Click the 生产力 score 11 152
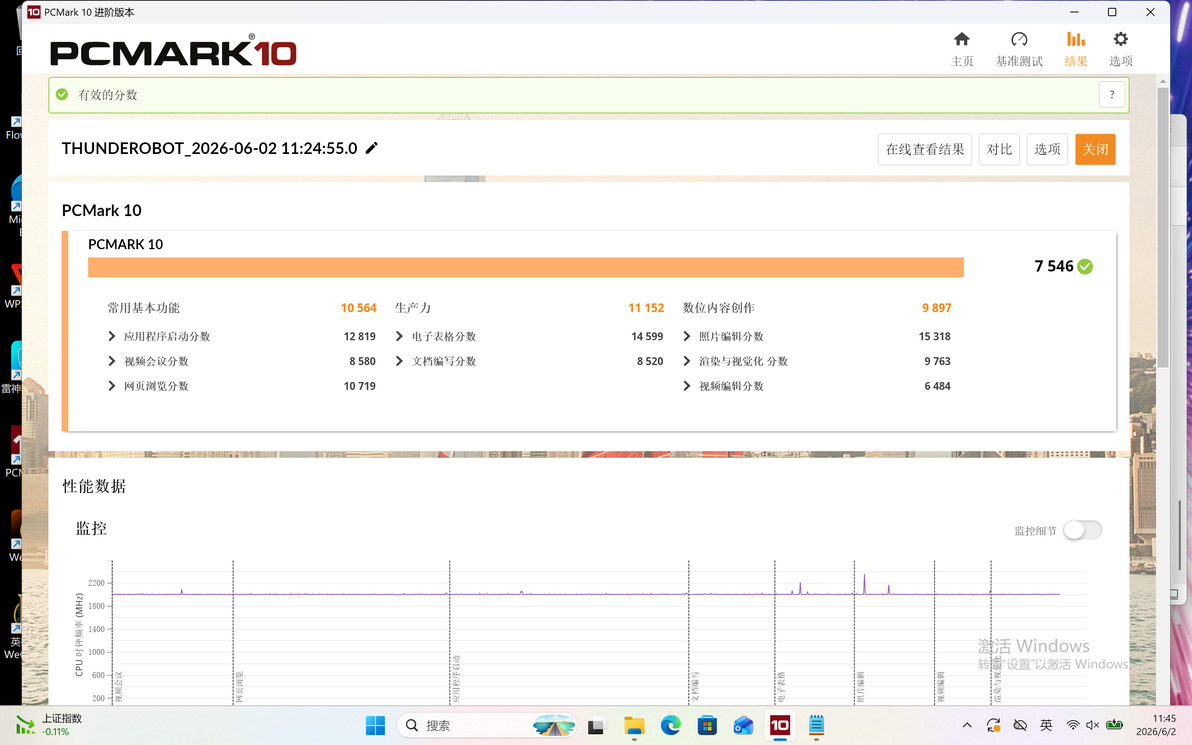The image size is (1192, 745). pos(646,308)
